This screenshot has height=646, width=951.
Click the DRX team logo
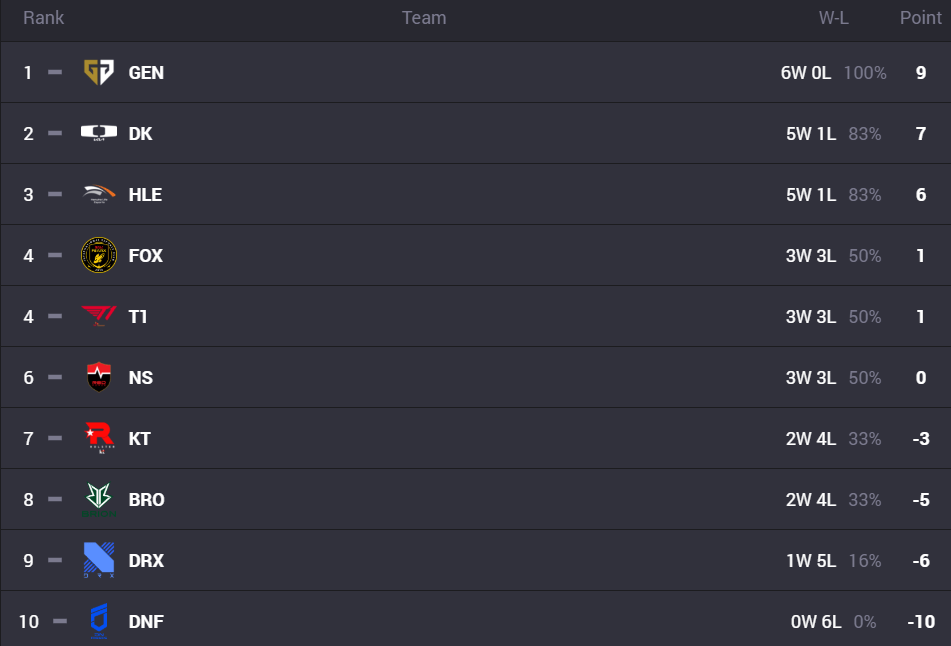pos(99,560)
